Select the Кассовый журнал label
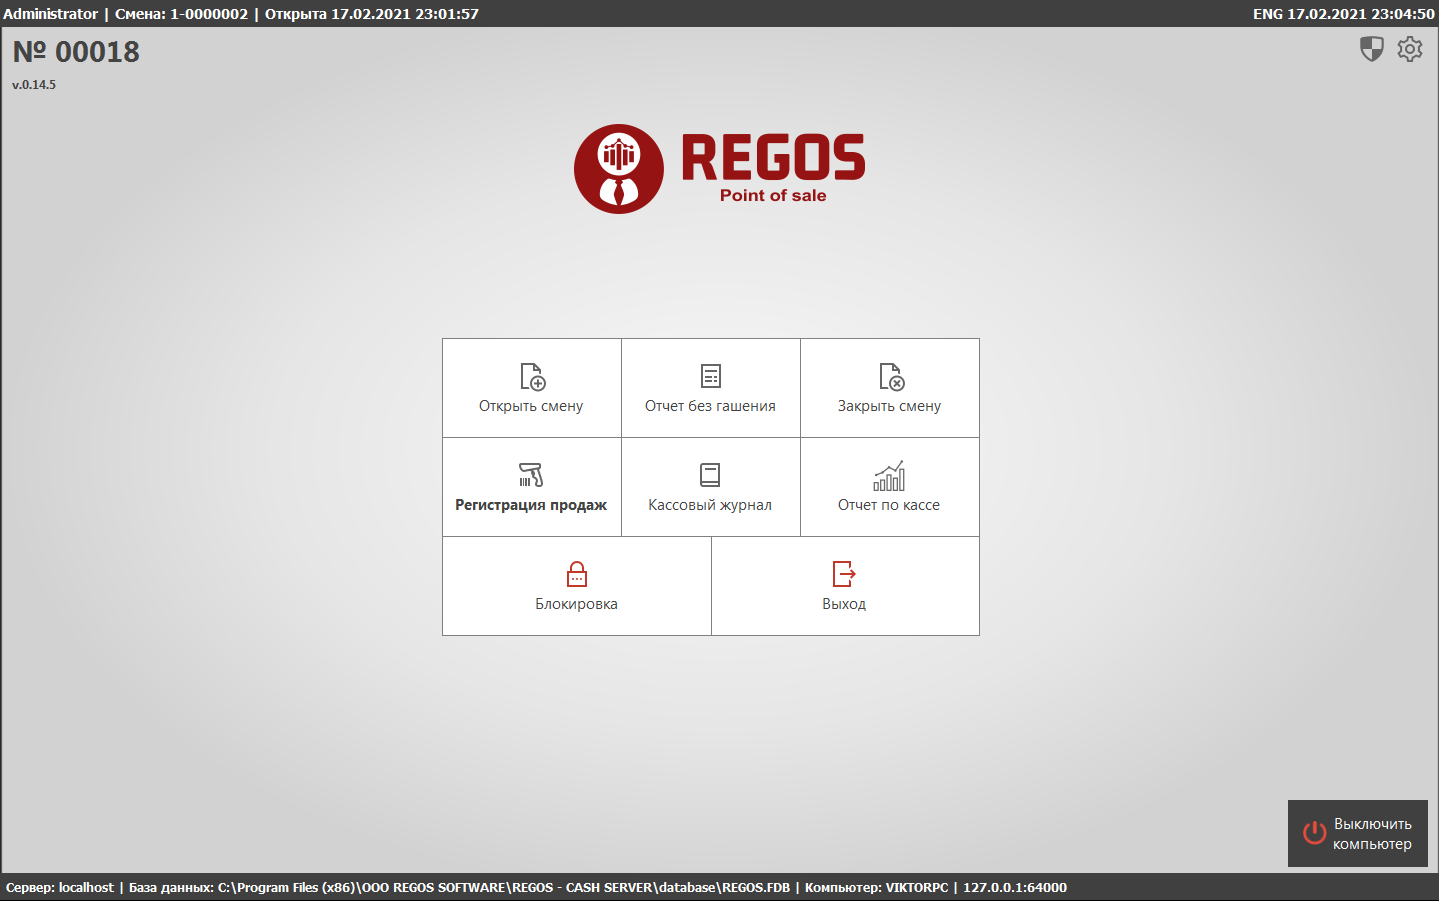 click(710, 505)
